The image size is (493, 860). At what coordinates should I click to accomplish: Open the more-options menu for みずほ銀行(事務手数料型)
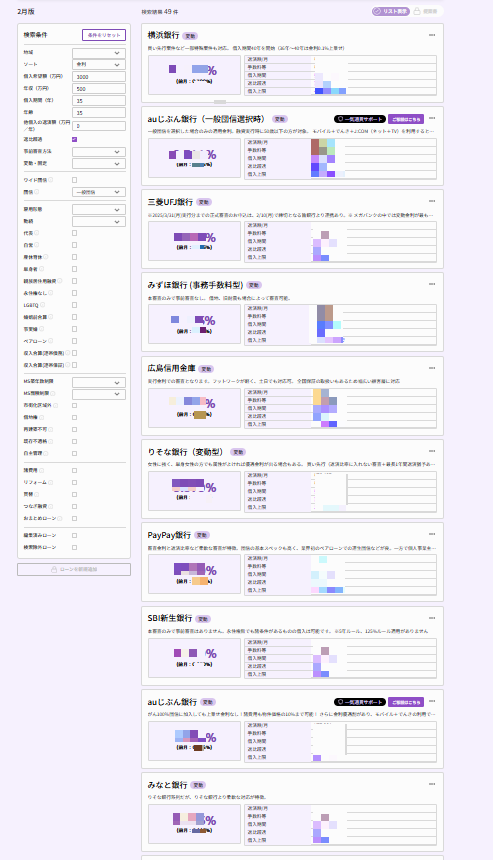(432, 284)
